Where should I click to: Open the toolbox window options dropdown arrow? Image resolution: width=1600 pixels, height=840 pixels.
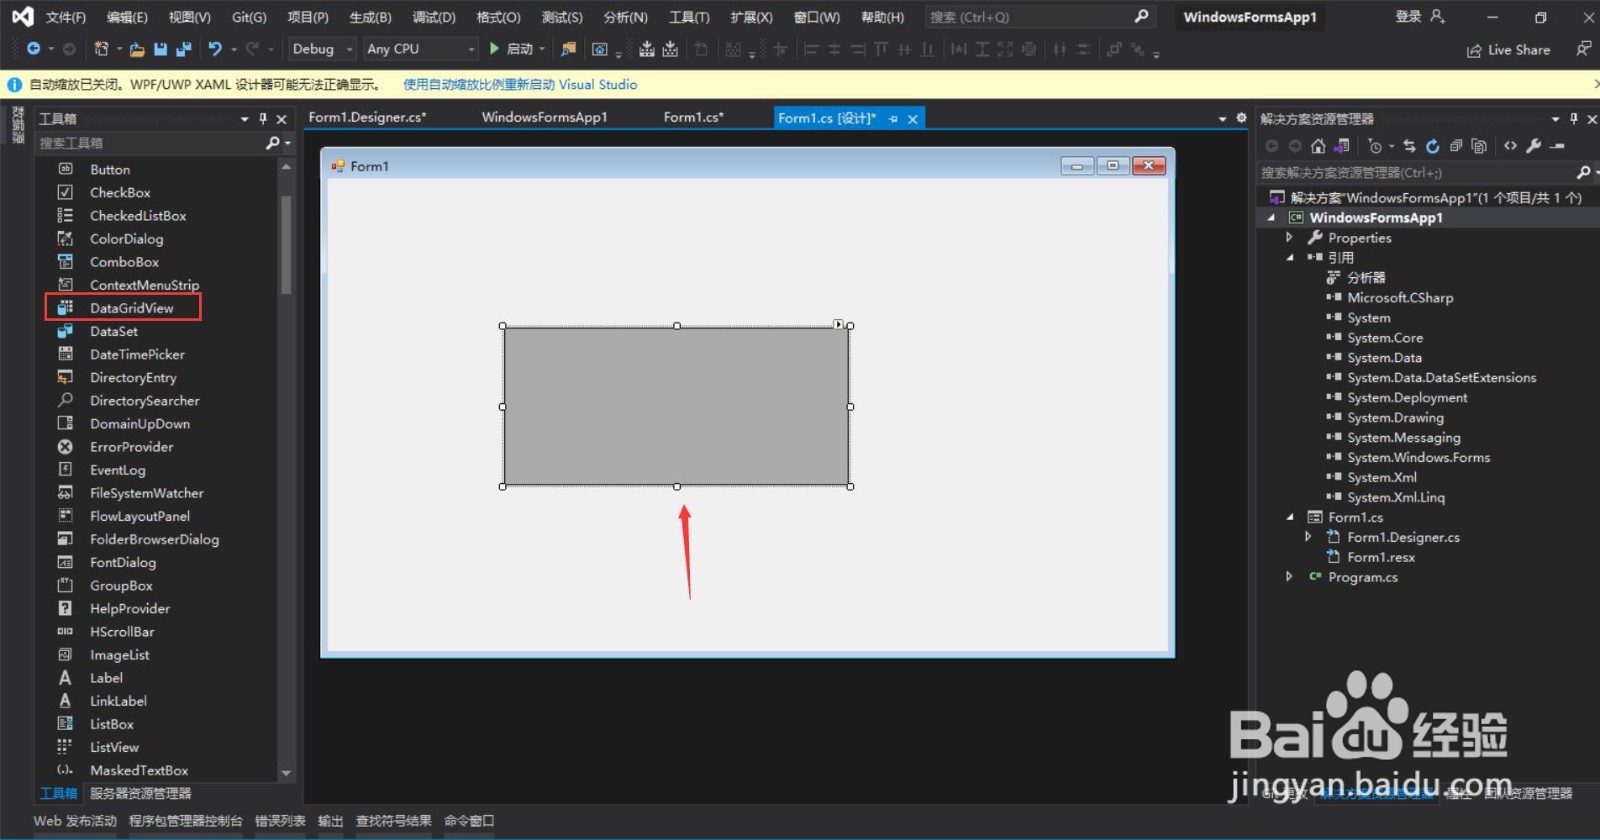(x=245, y=118)
